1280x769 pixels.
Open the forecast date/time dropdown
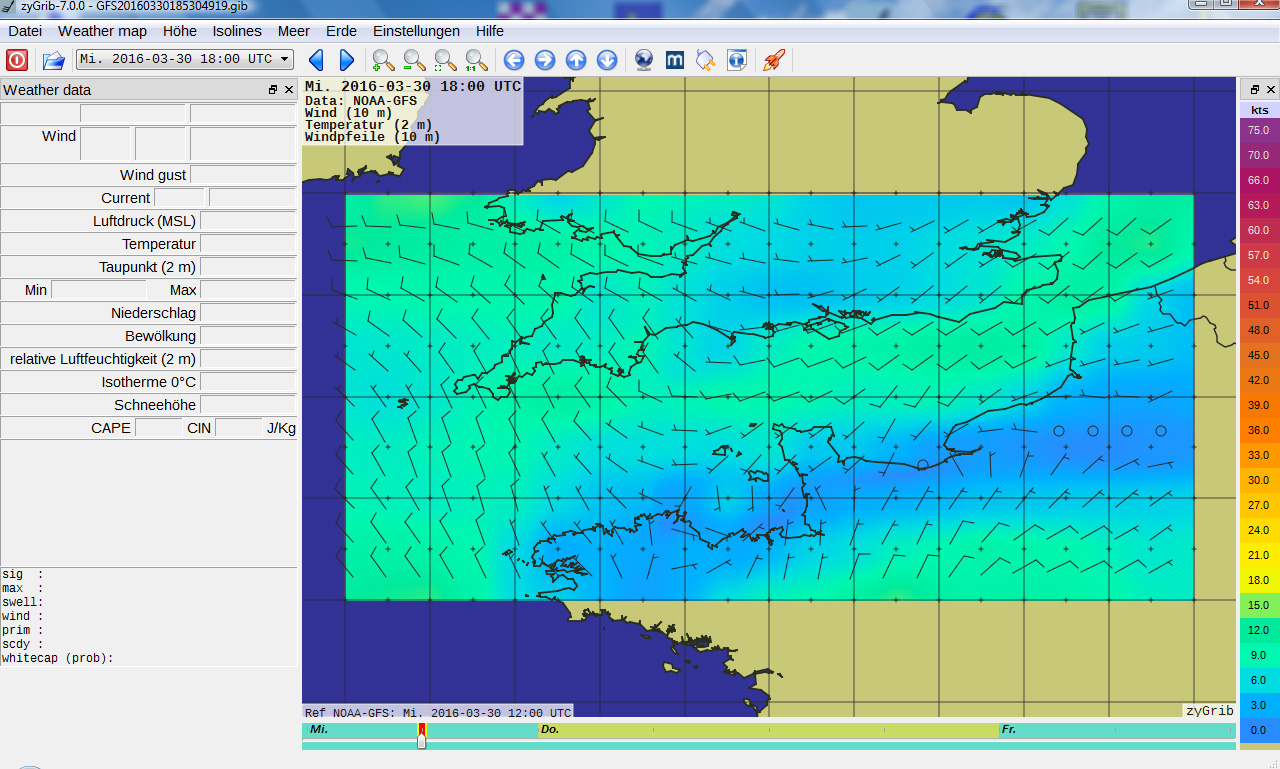click(x=185, y=59)
